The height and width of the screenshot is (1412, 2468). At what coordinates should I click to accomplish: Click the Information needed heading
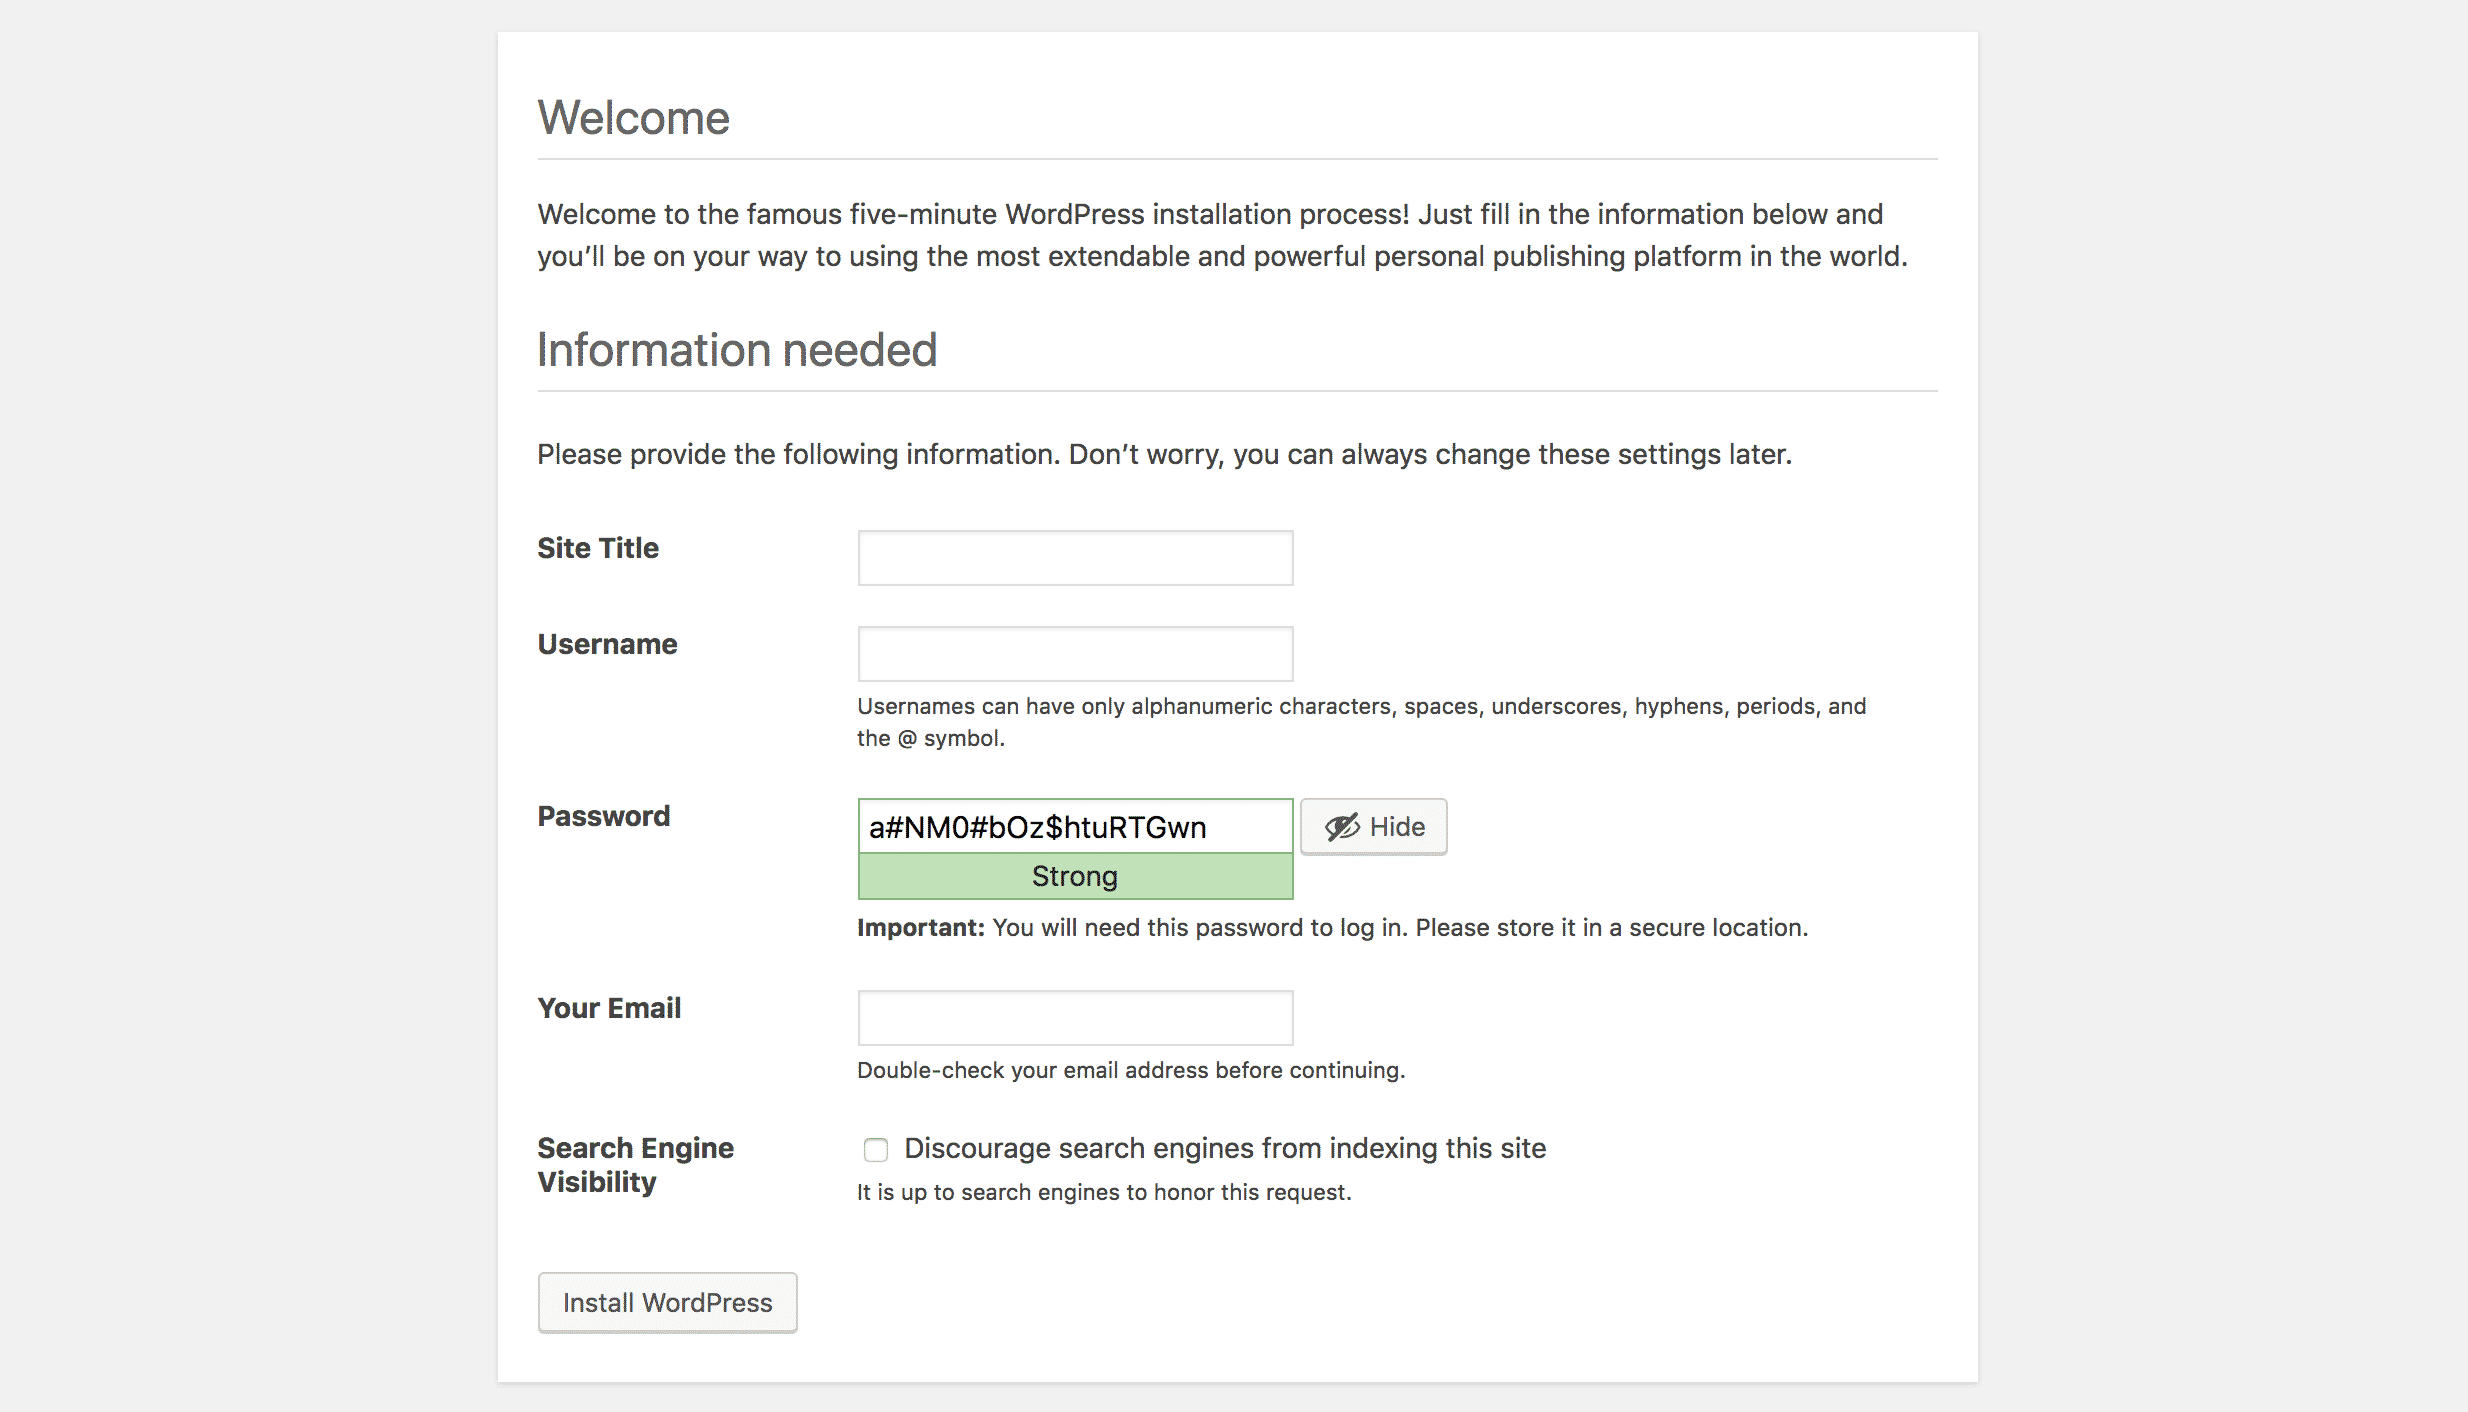[x=737, y=350]
